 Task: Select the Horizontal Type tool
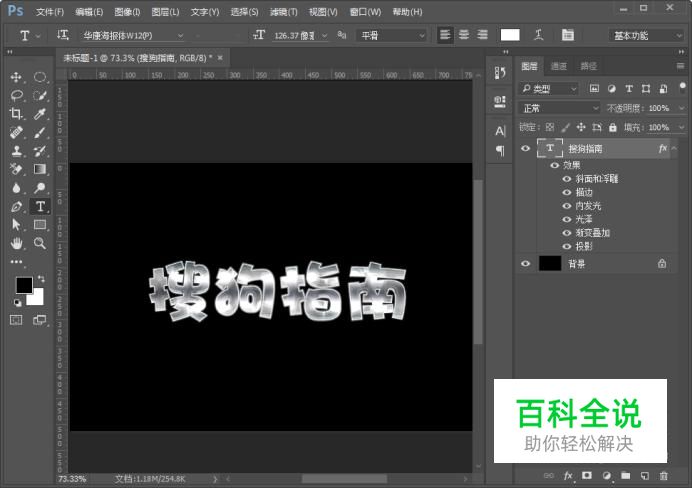[x=40, y=206]
